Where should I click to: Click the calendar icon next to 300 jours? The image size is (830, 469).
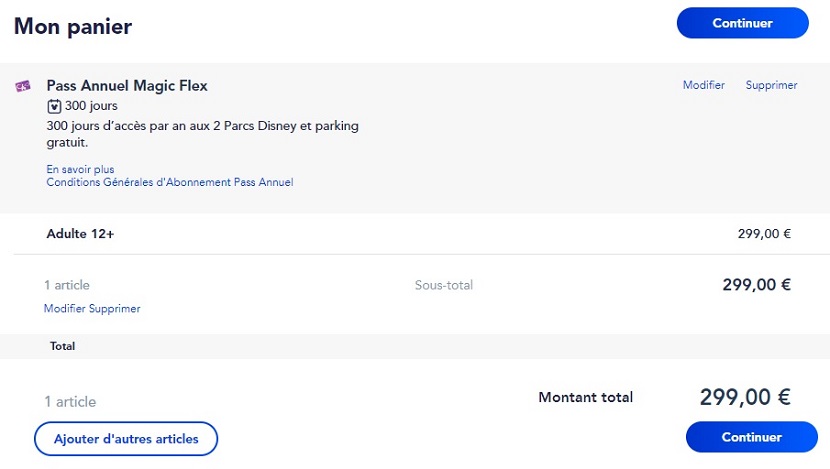click(x=54, y=106)
